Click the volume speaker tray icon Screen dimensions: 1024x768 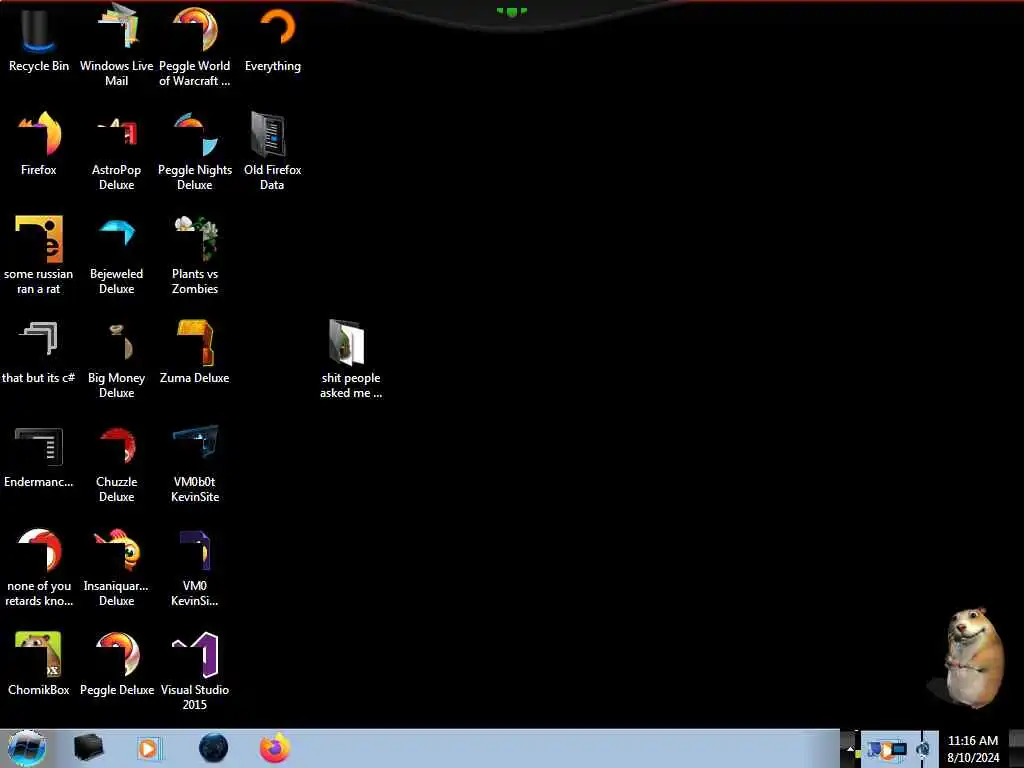(923, 749)
